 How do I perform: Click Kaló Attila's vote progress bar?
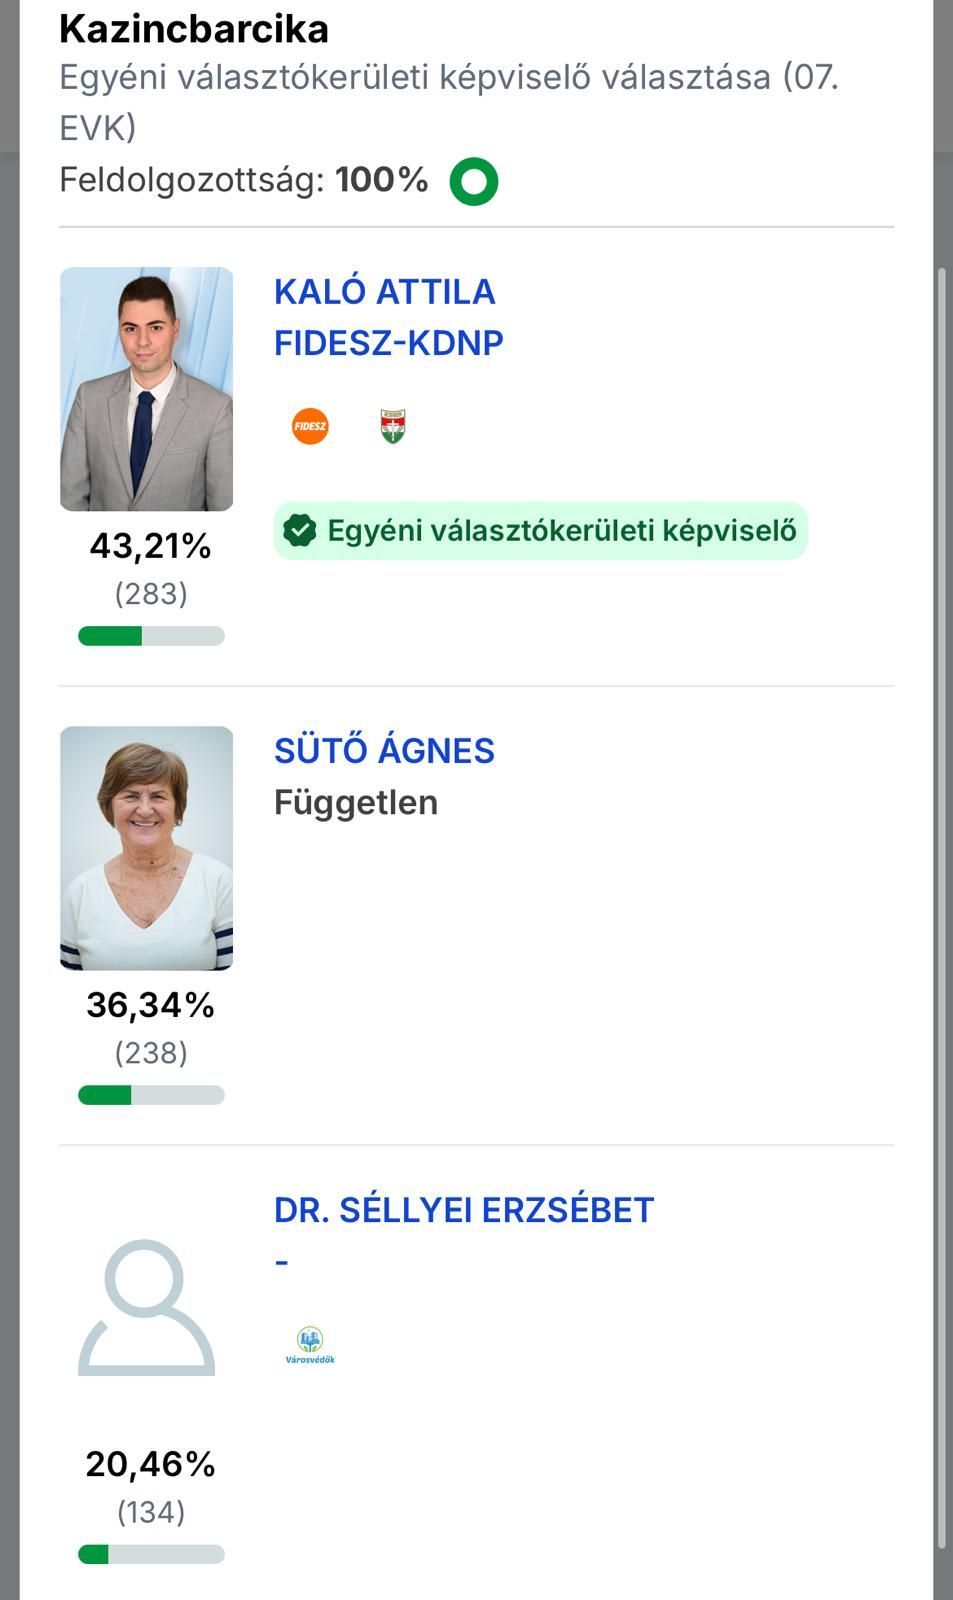point(150,636)
